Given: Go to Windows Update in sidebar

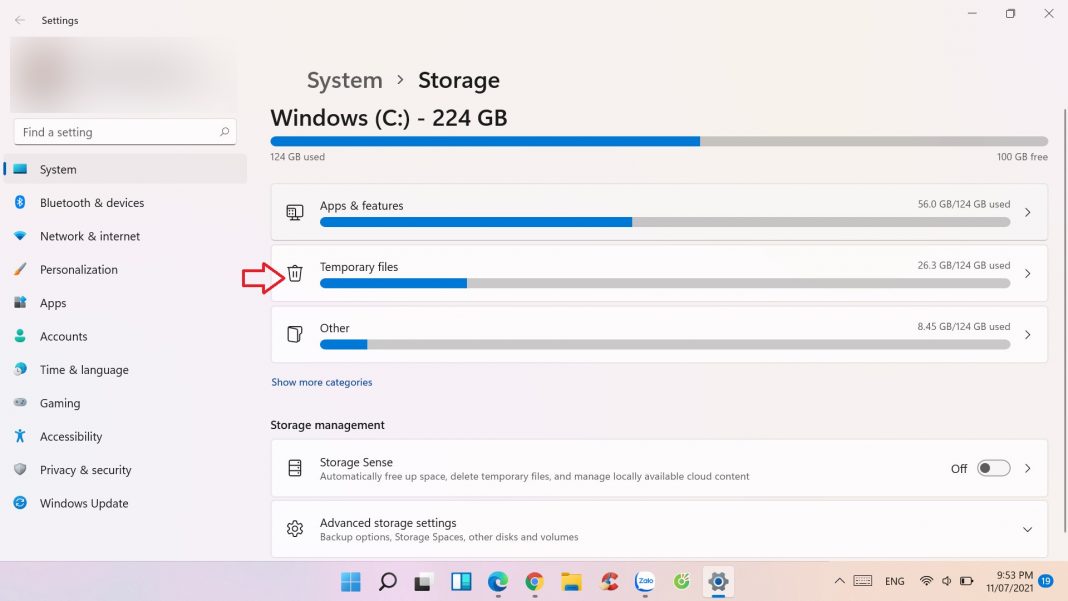Looking at the screenshot, I should pos(84,503).
